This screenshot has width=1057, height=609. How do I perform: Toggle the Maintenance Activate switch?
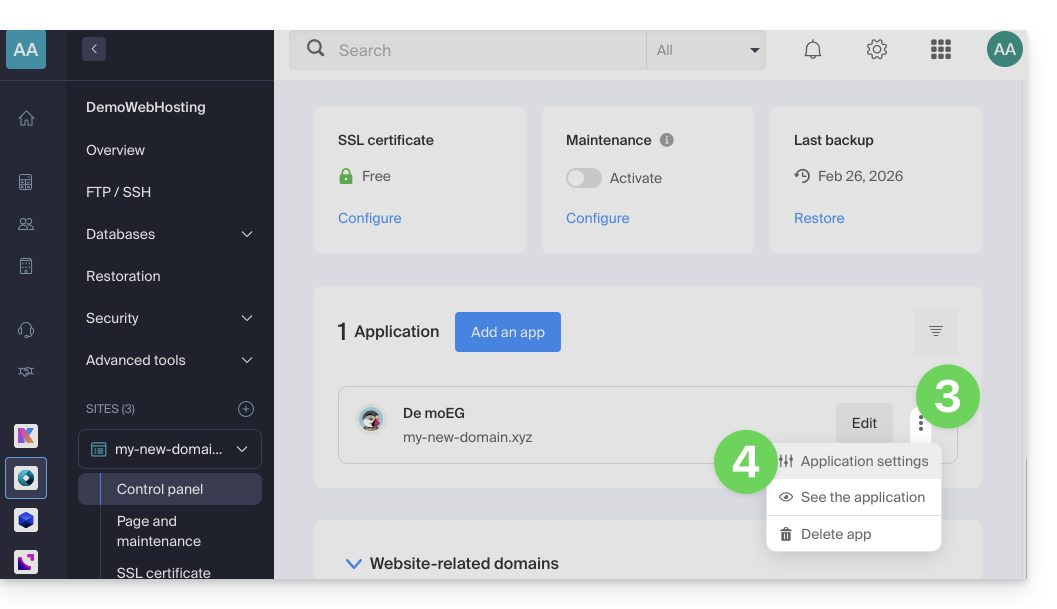[x=584, y=178]
